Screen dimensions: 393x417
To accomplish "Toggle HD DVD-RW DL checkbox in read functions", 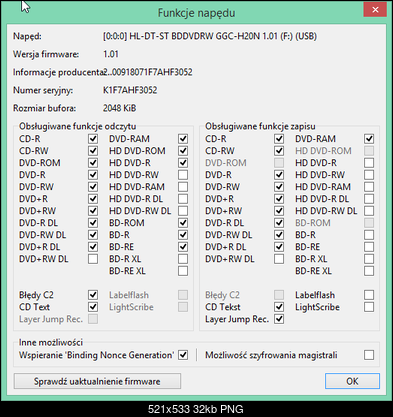I will click(x=183, y=211).
